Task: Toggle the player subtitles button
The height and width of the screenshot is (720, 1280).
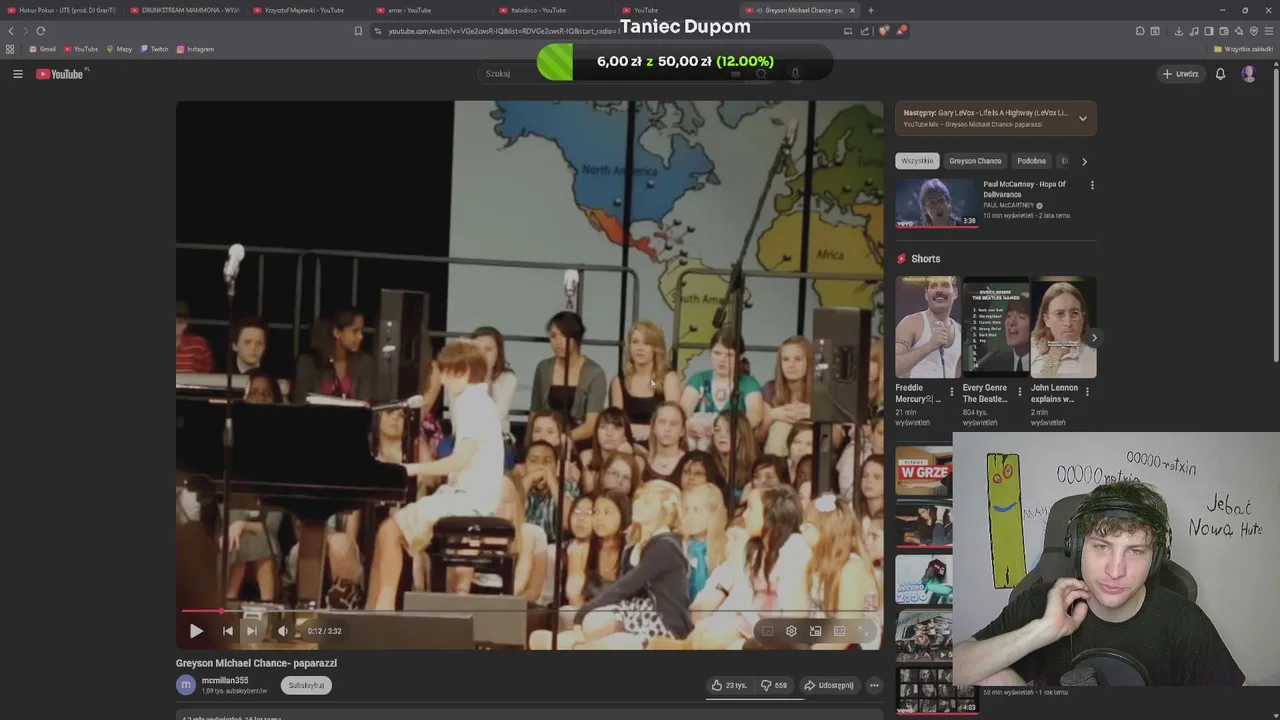Action: pyautogui.click(x=767, y=631)
